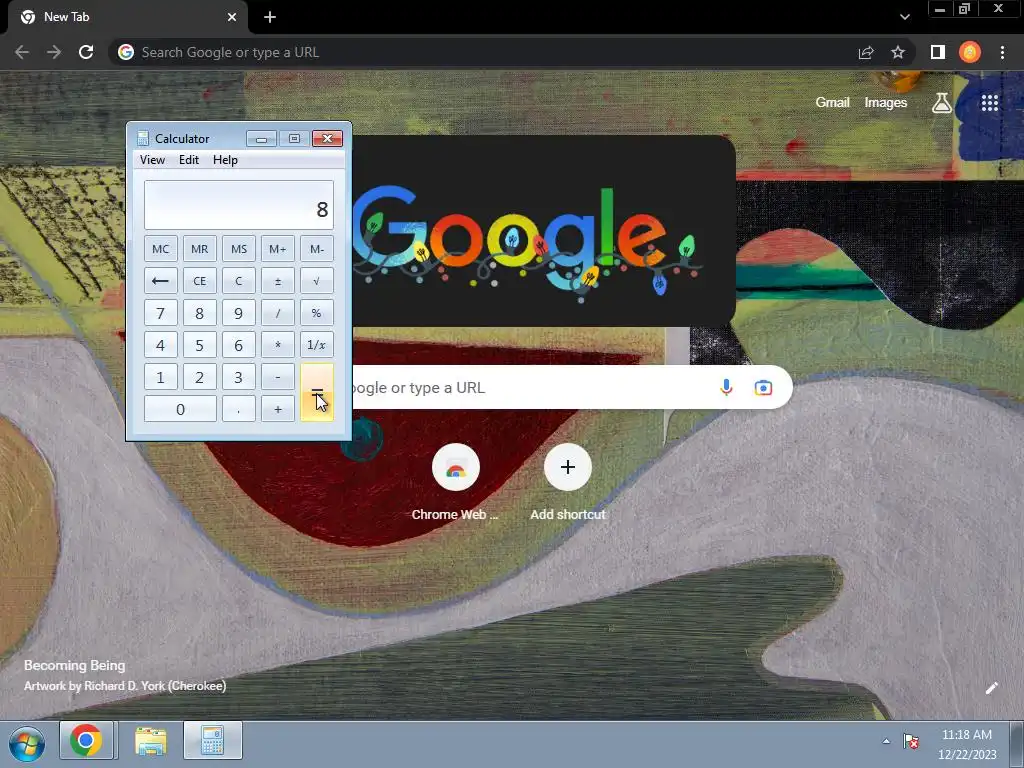
Task: Click digit 9 in Calculator
Action: point(238,313)
